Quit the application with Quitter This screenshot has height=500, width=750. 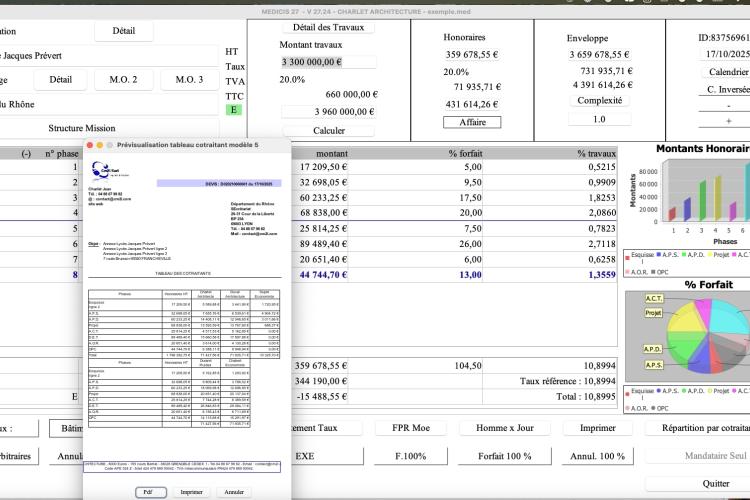pos(698,483)
